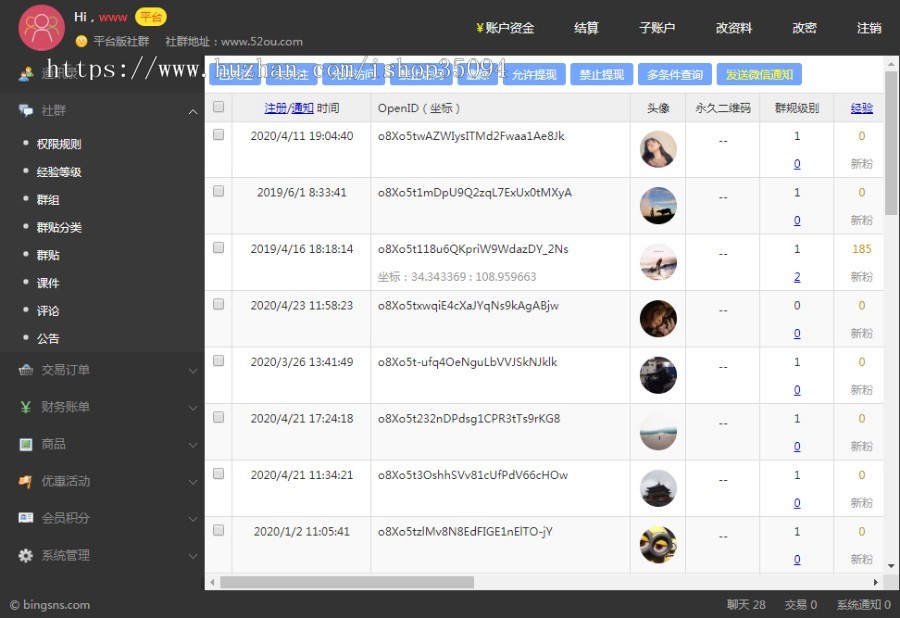Click the 商品 sidebar icon

26,444
